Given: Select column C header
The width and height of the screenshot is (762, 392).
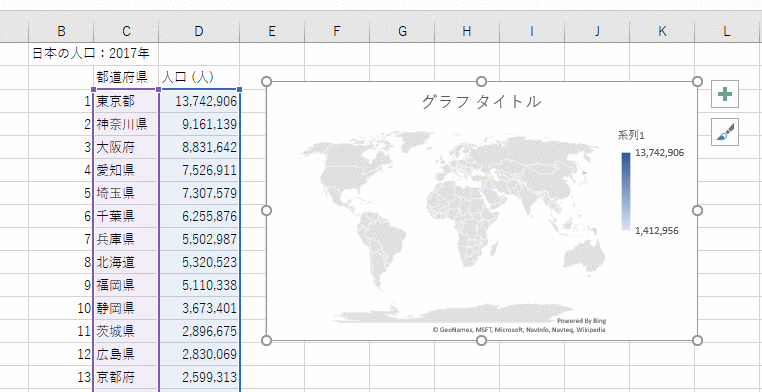Looking at the screenshot, I should click(126, 32).
